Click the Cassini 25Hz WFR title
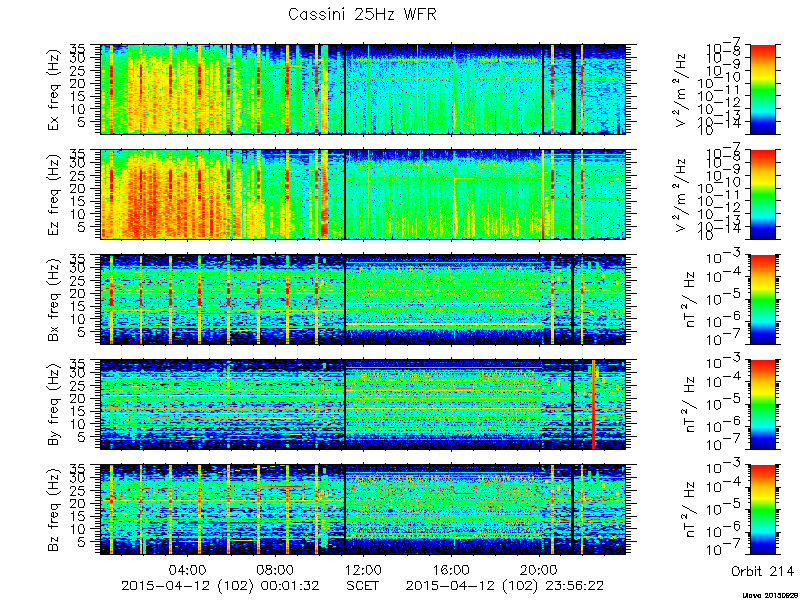This screenshot has height=600, width=800. click(x=362, y=14)
